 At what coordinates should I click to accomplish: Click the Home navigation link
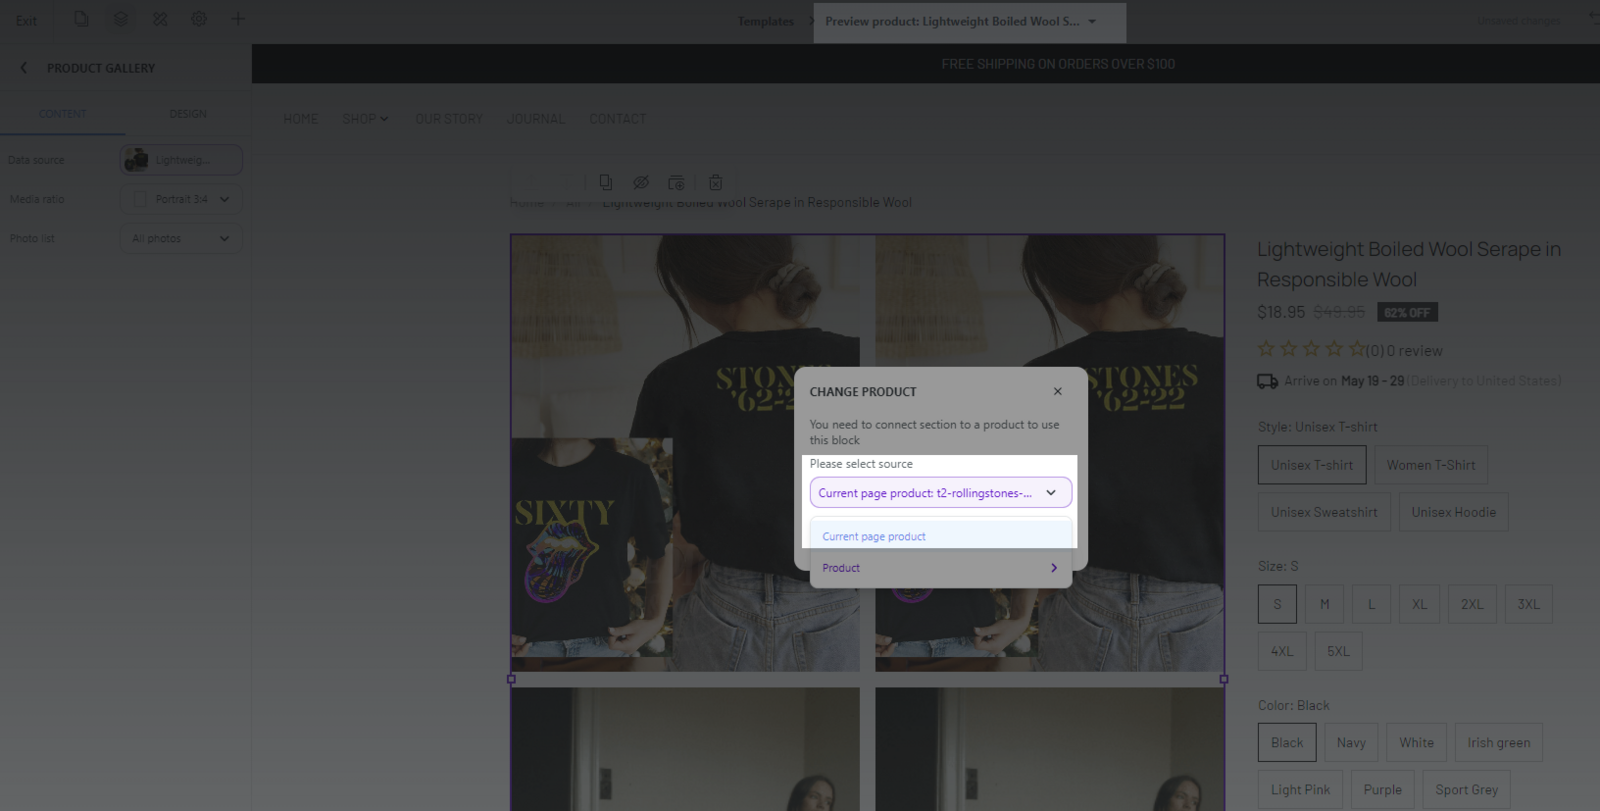click(x=300, y=119)
